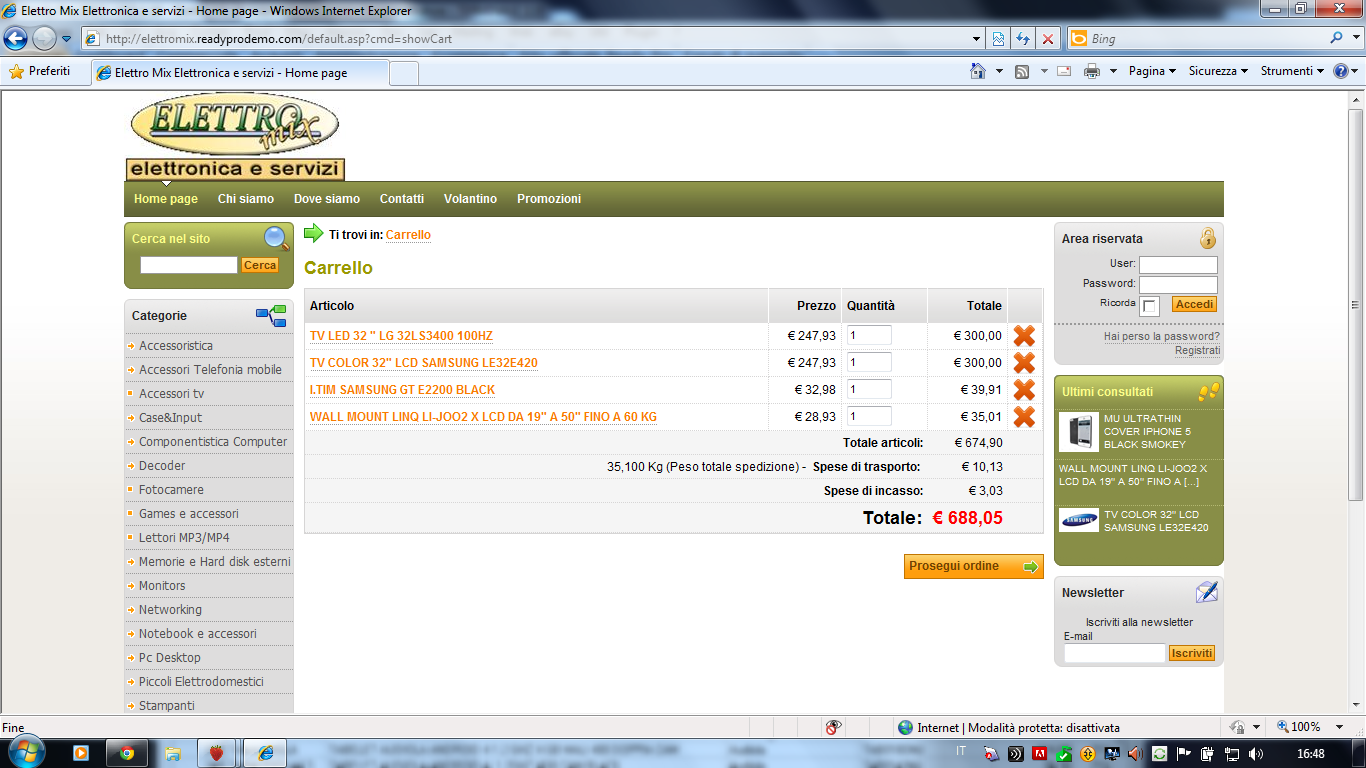Click the Cerca search button
The height and width of the screenshot is (768, 1366).
tap(260, 265)
